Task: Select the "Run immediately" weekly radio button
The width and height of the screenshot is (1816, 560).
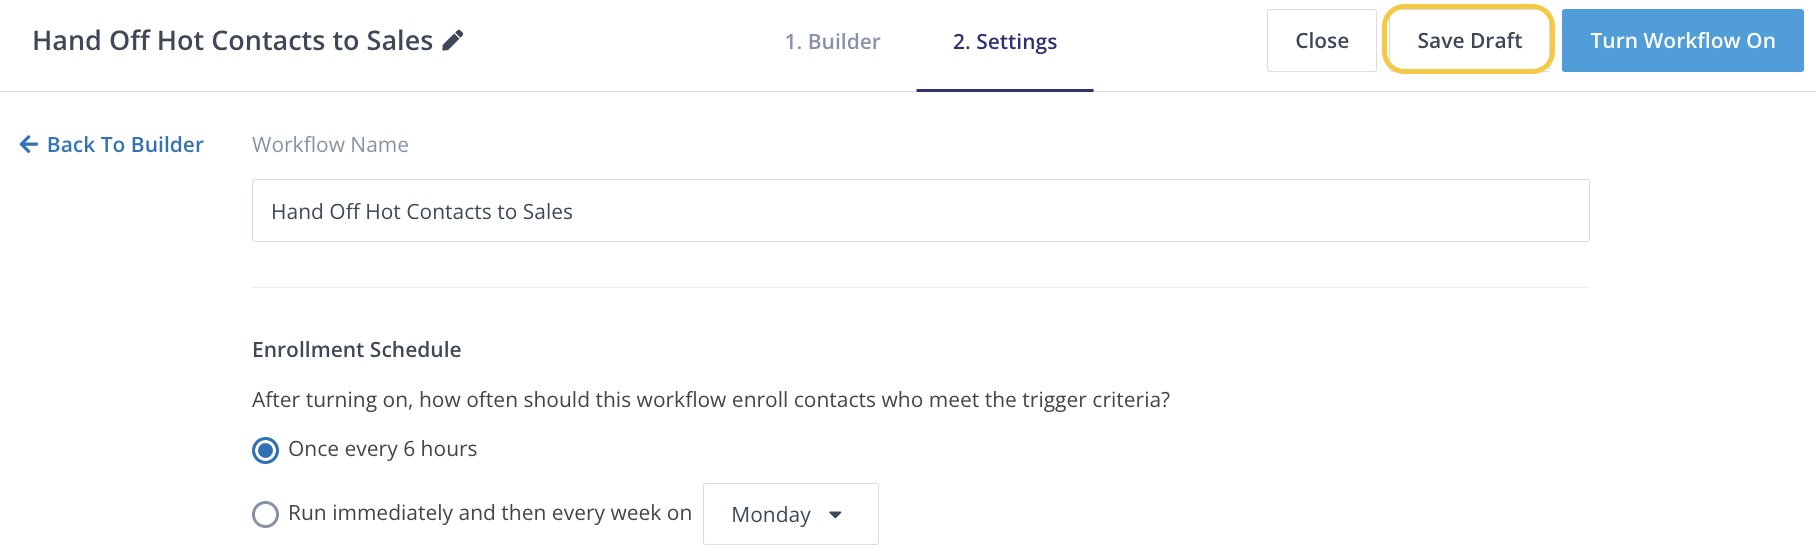Action: point(265,514)
